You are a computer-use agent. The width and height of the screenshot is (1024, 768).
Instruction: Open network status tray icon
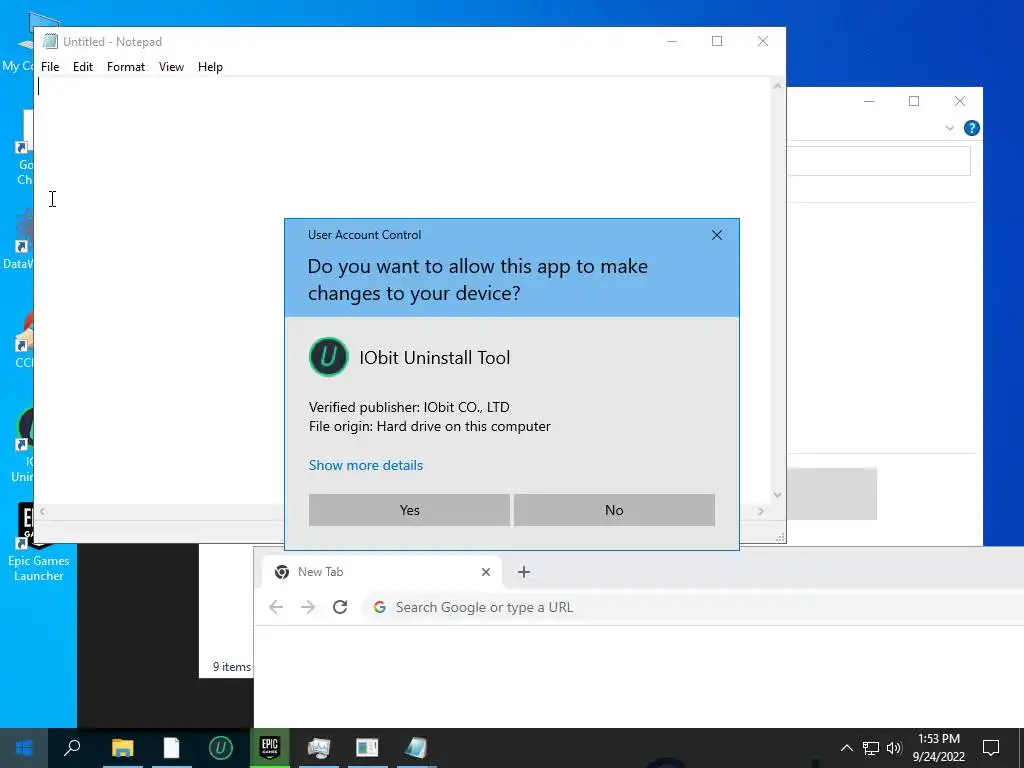click(x=871, y=748)
